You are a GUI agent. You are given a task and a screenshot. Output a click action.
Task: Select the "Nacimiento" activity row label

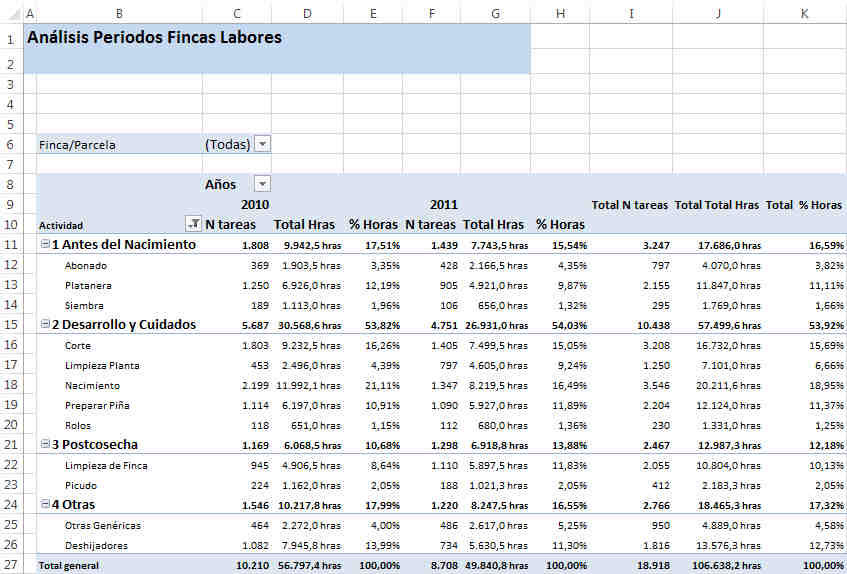(92, 386)
